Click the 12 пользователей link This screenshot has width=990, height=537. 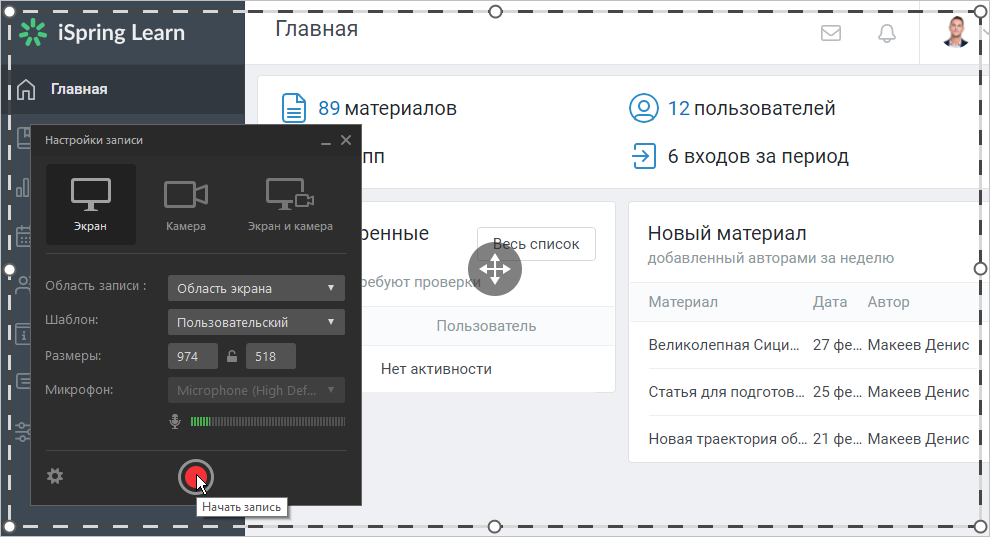(751, 109)
